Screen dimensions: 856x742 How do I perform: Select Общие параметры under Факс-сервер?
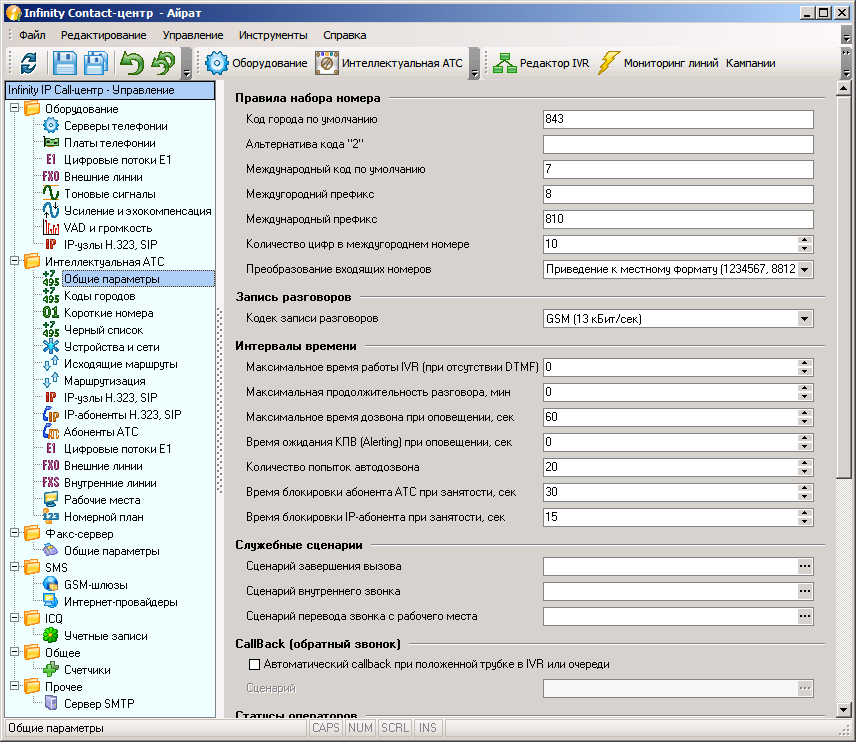tap(111, 551)
